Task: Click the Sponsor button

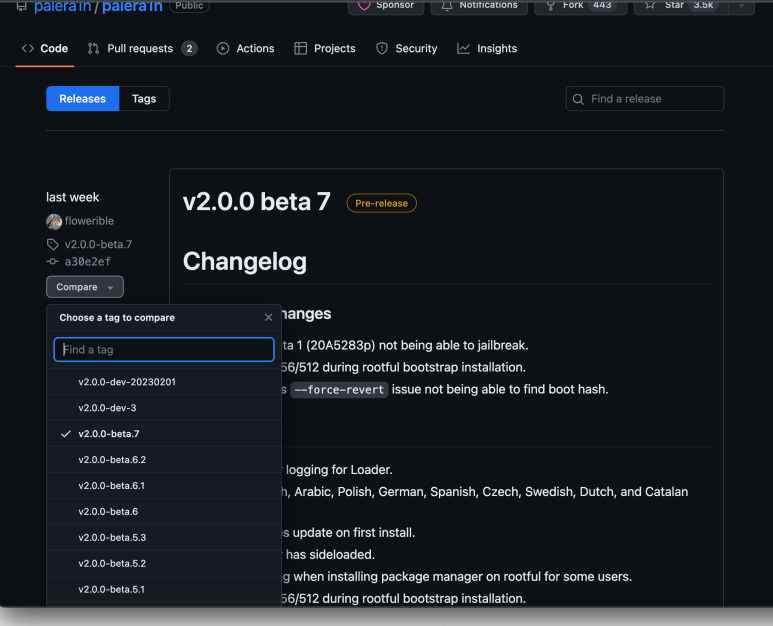Action: [386, 6]
